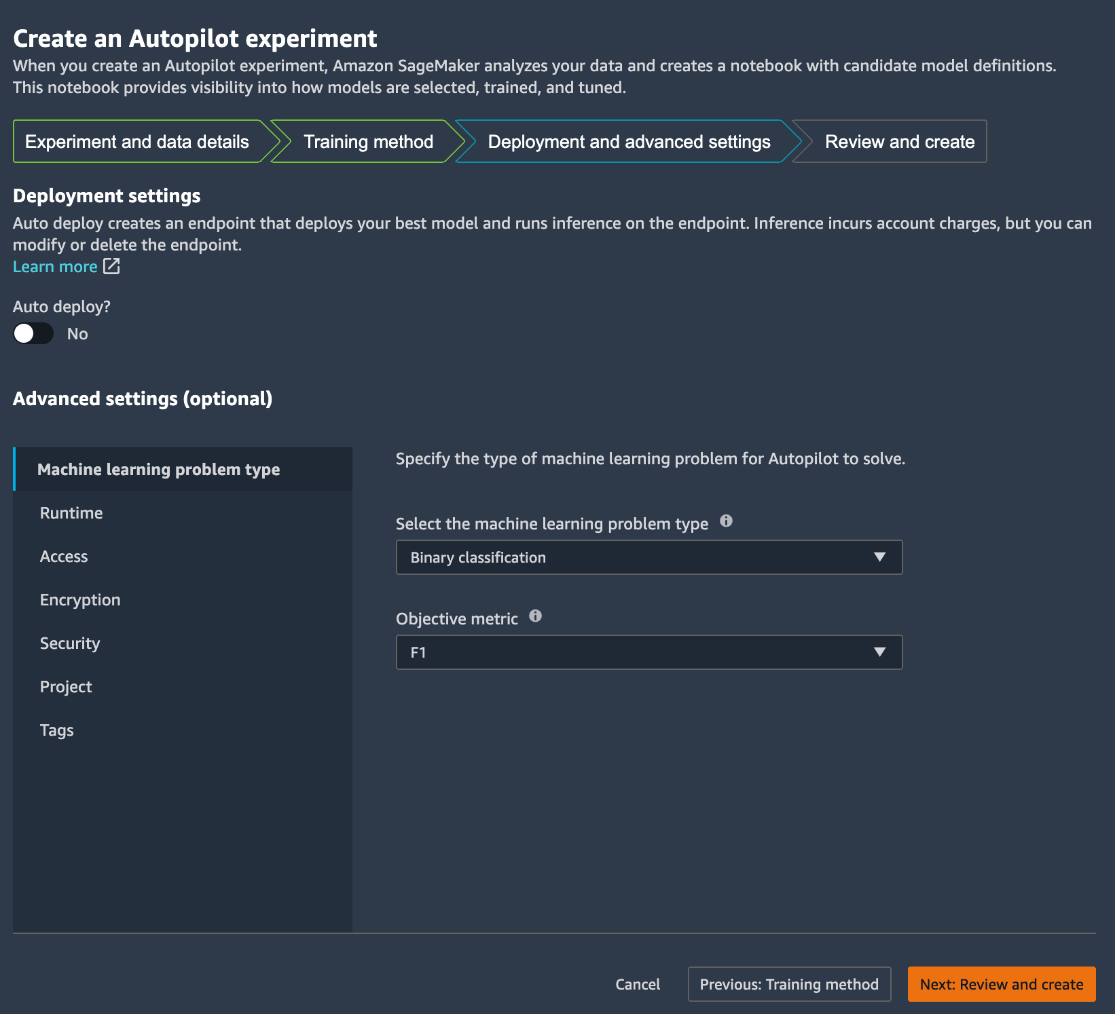
Task: Go to the Project settings section
Action: click(x=66, y=687)
